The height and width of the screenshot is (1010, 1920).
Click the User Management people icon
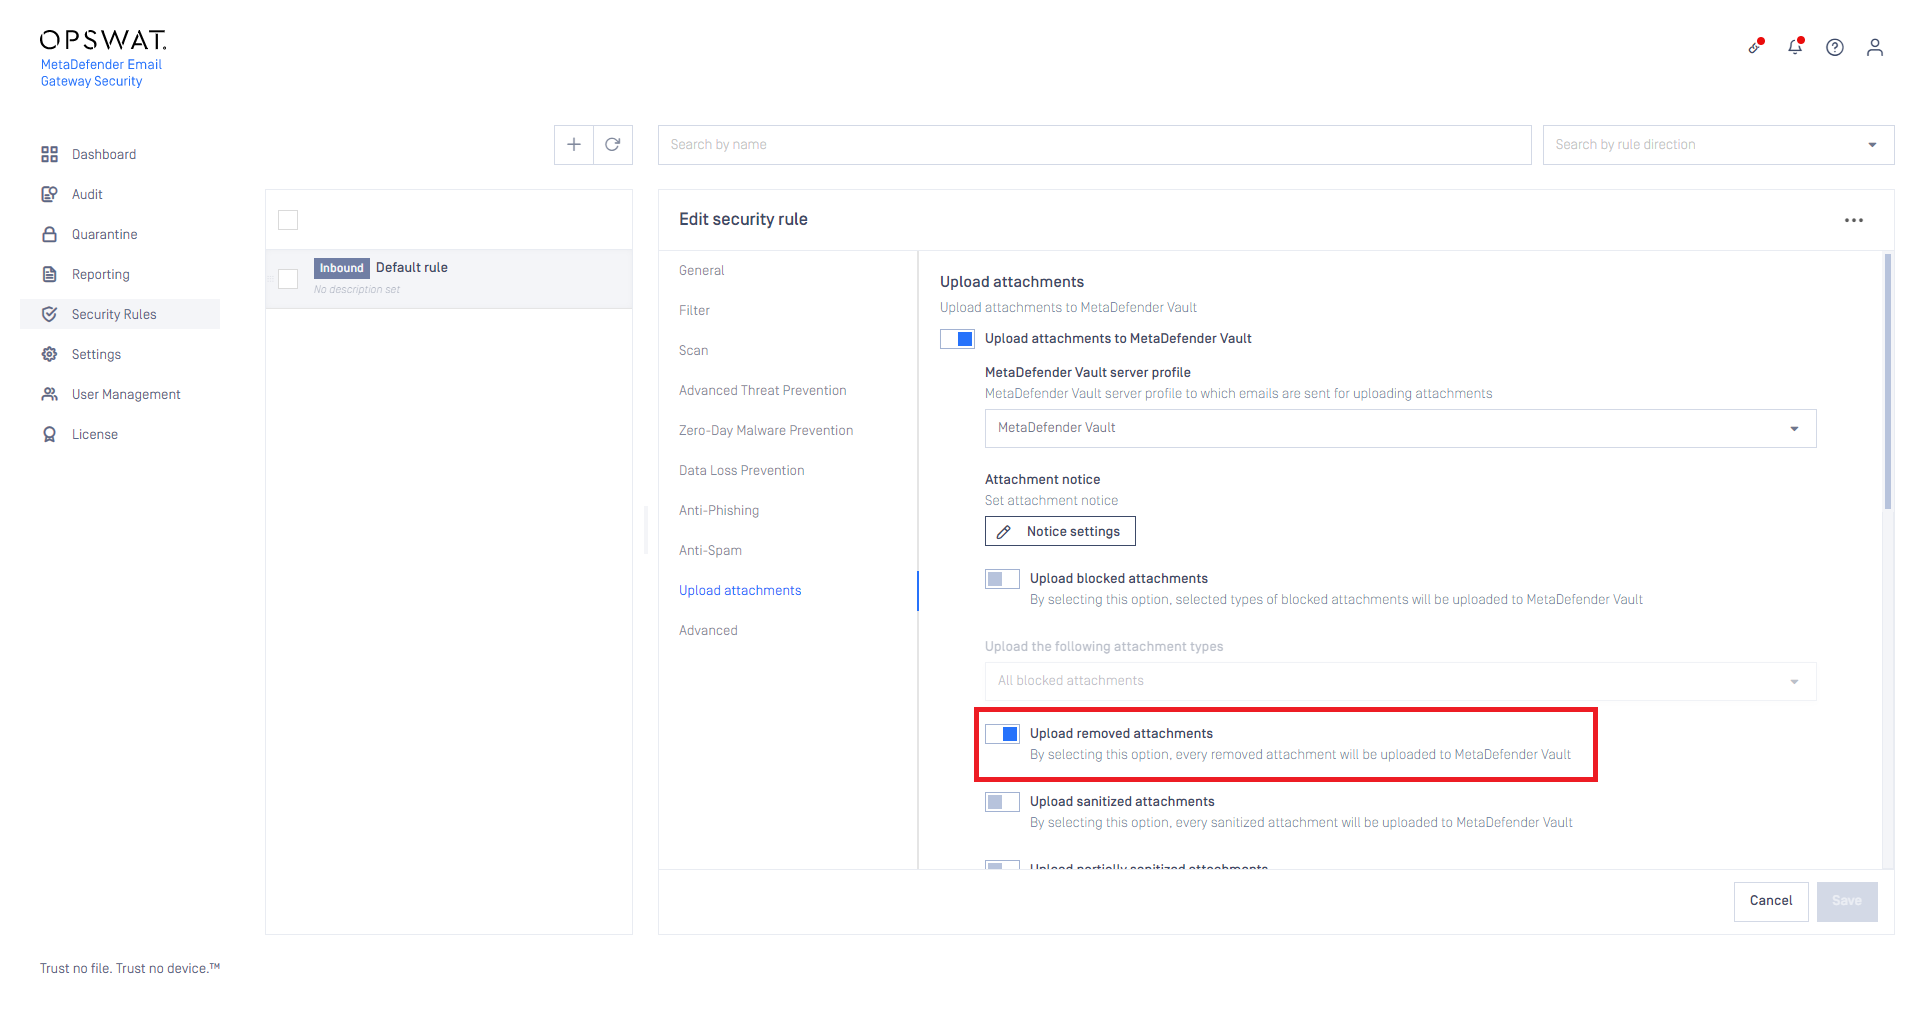(49, 394)
